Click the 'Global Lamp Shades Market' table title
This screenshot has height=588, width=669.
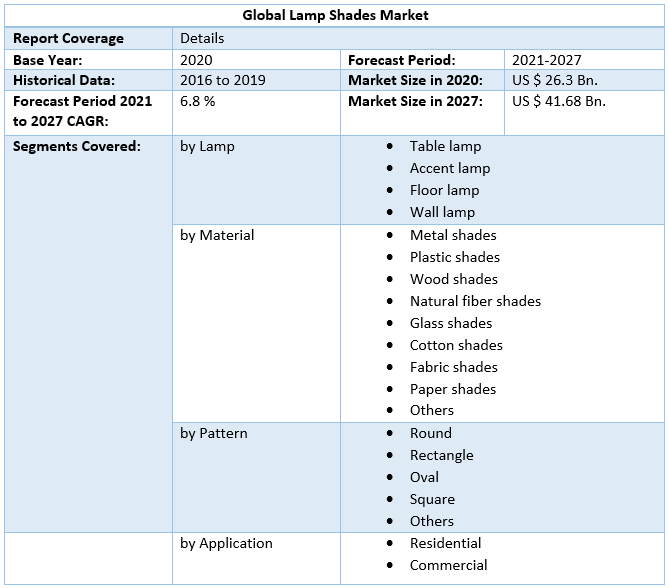[x=335, y=15]
